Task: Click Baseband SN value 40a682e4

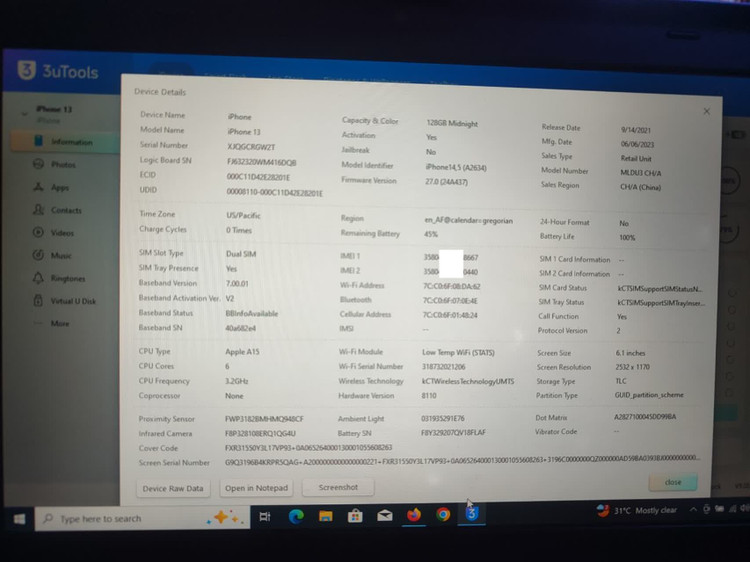Action: click(x=241, y=328)
